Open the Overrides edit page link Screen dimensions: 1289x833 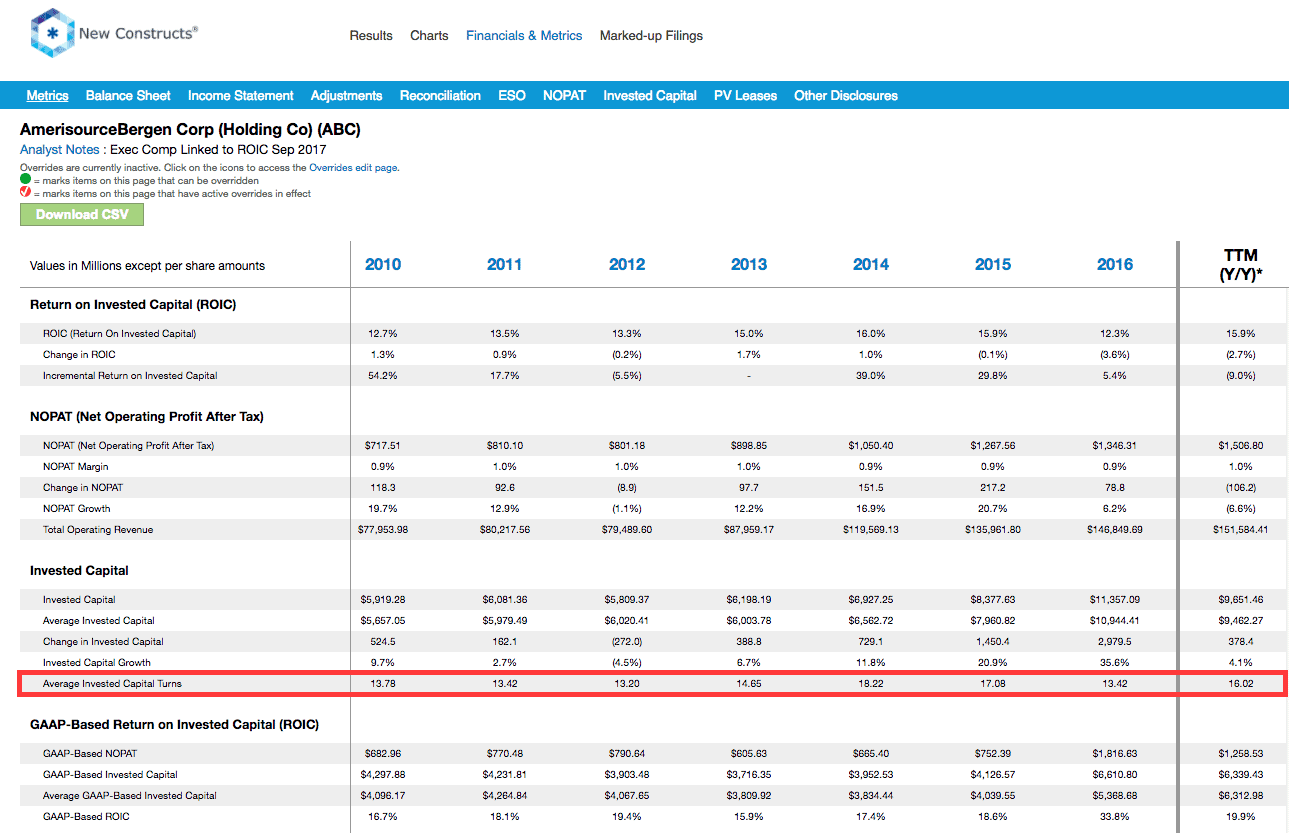tap(353, 168)
